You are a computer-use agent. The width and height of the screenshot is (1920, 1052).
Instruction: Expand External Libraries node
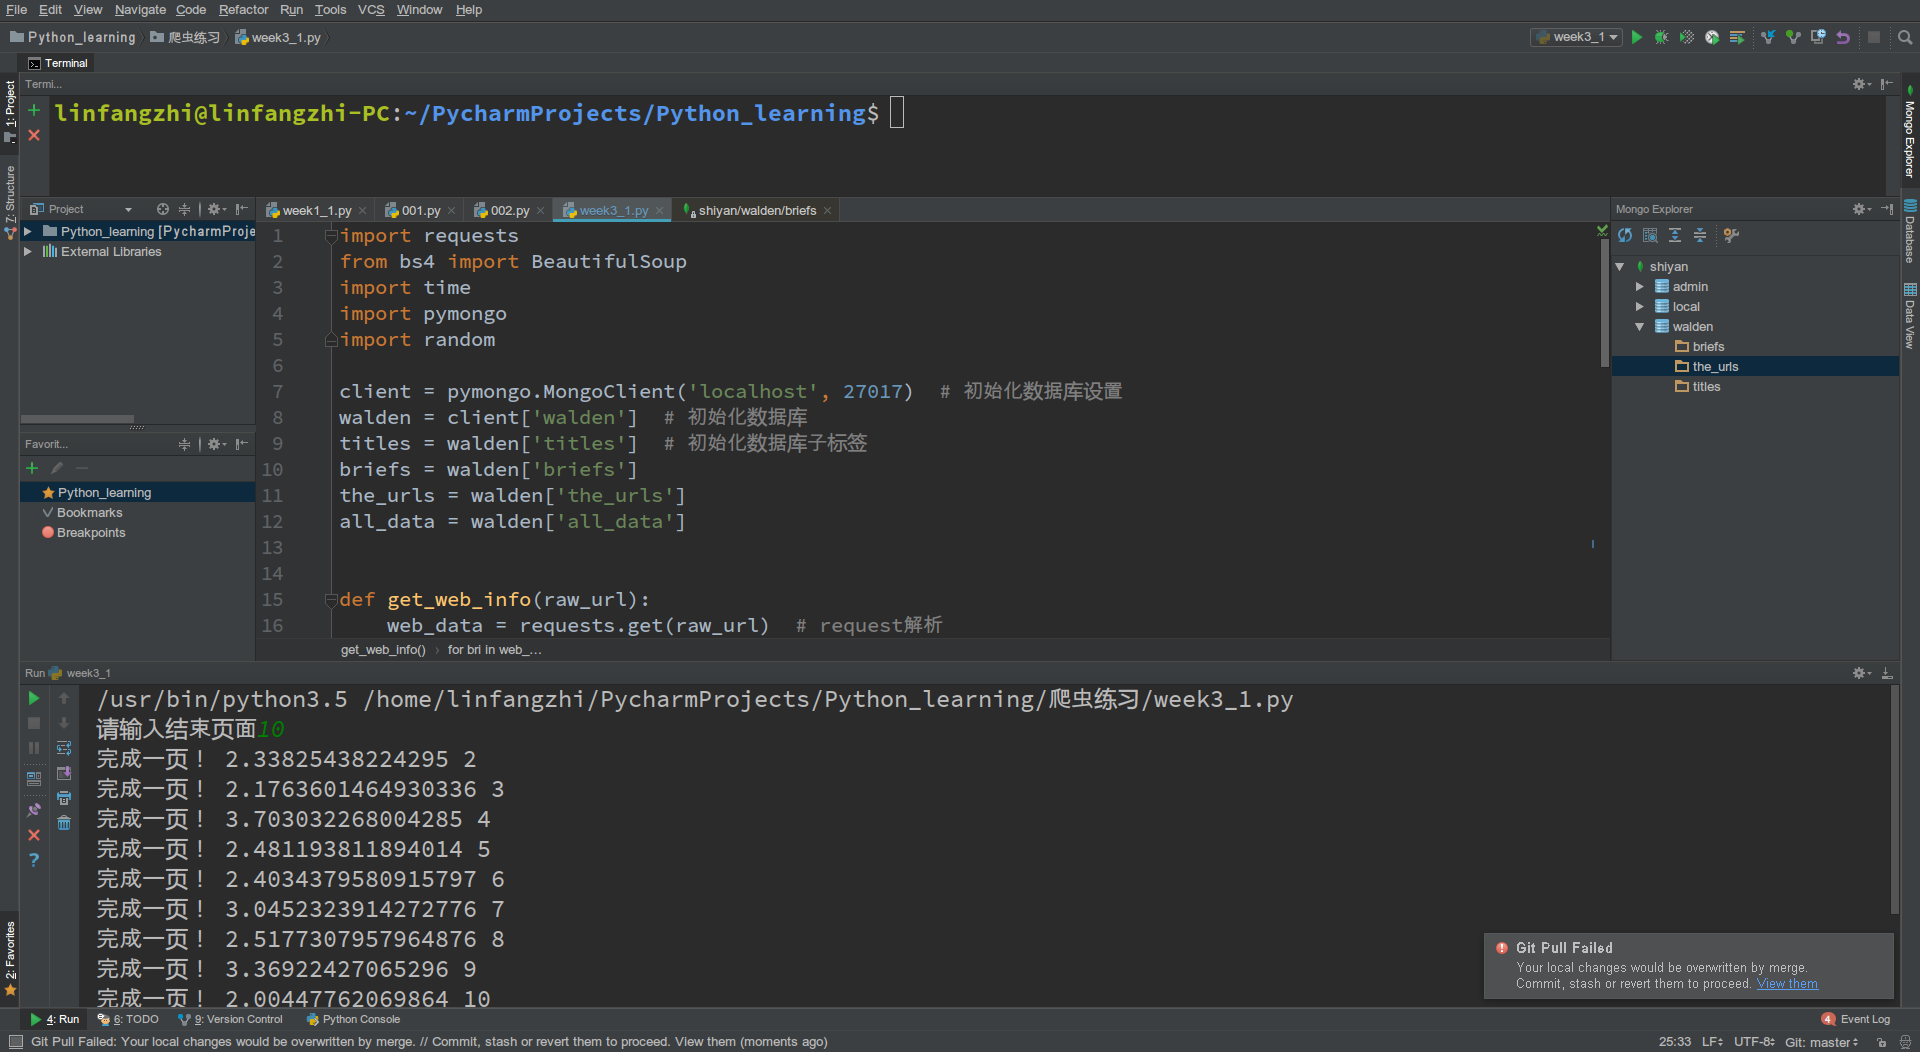[x=28, y=252]
